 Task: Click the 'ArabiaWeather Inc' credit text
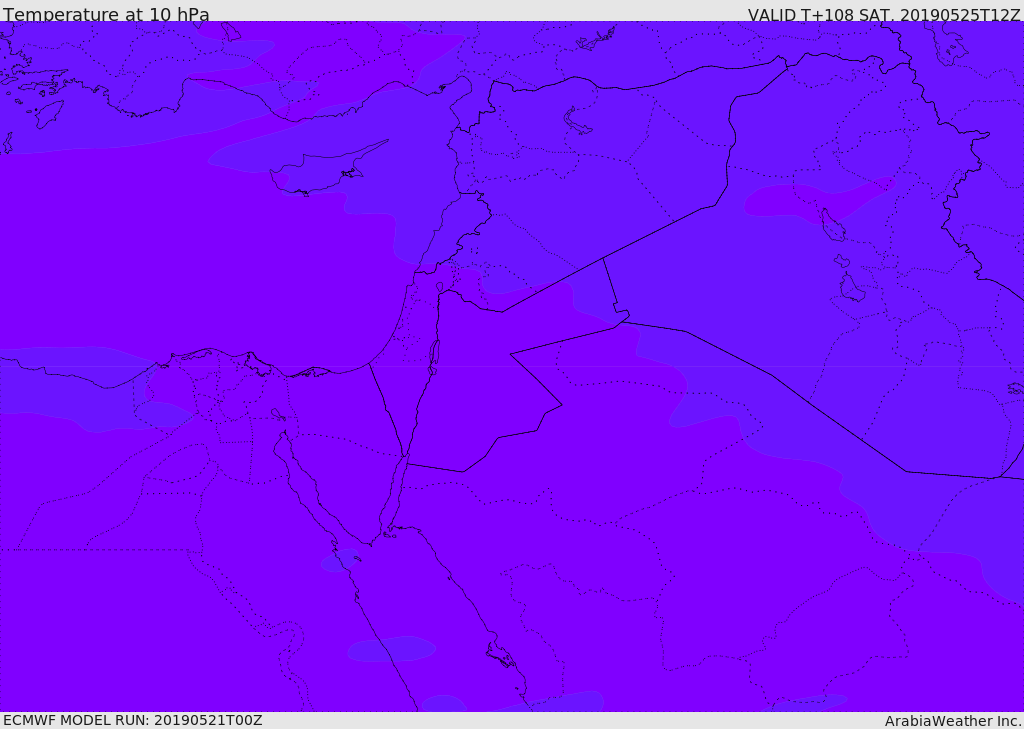click(x=952, y=721)
